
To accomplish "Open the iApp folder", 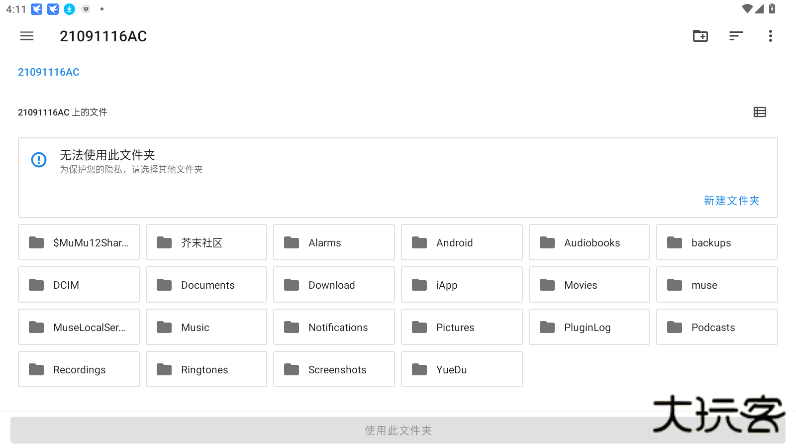I will [x=461, y=284].
